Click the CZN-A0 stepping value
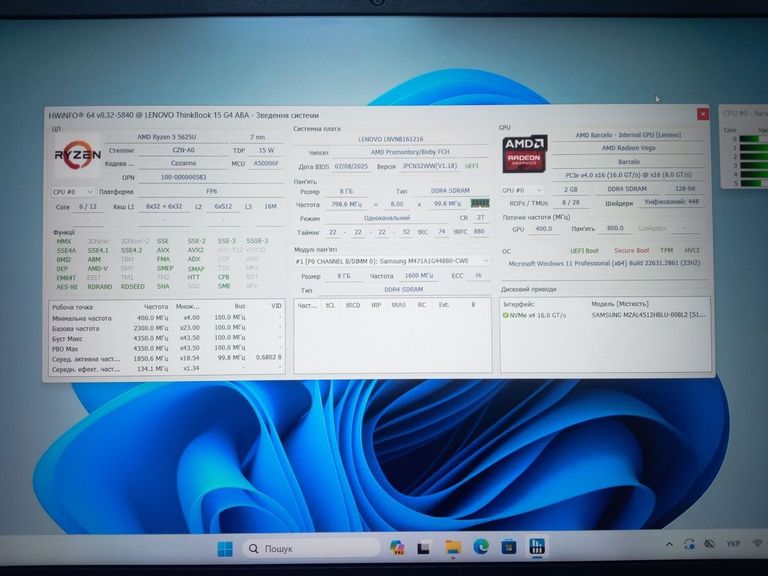Image resolution: width=768 pixels, height=576 pixels. click(184, 150)
